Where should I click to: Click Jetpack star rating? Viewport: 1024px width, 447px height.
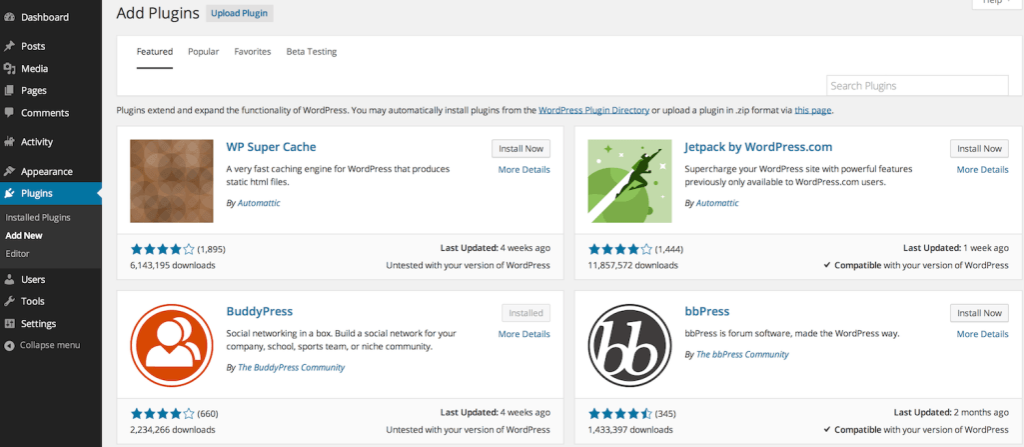pyautogui.click(x=620, y=249)
